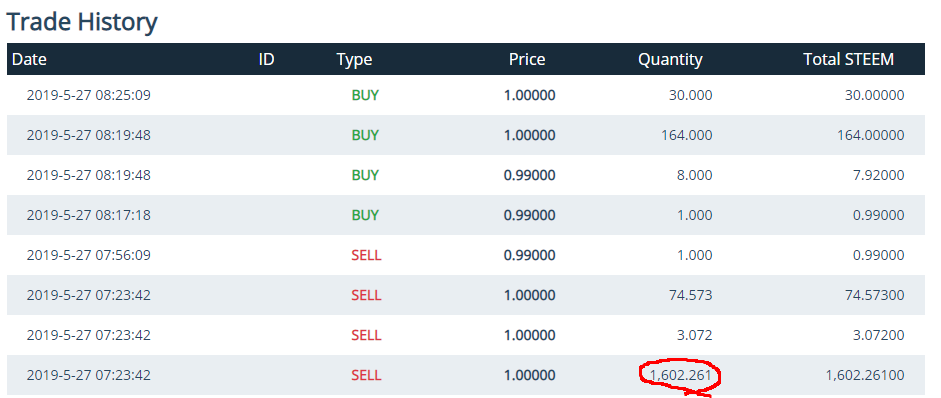Click the price in the 74.573 row
The image size is (941, 398).
tap(530, 295)
